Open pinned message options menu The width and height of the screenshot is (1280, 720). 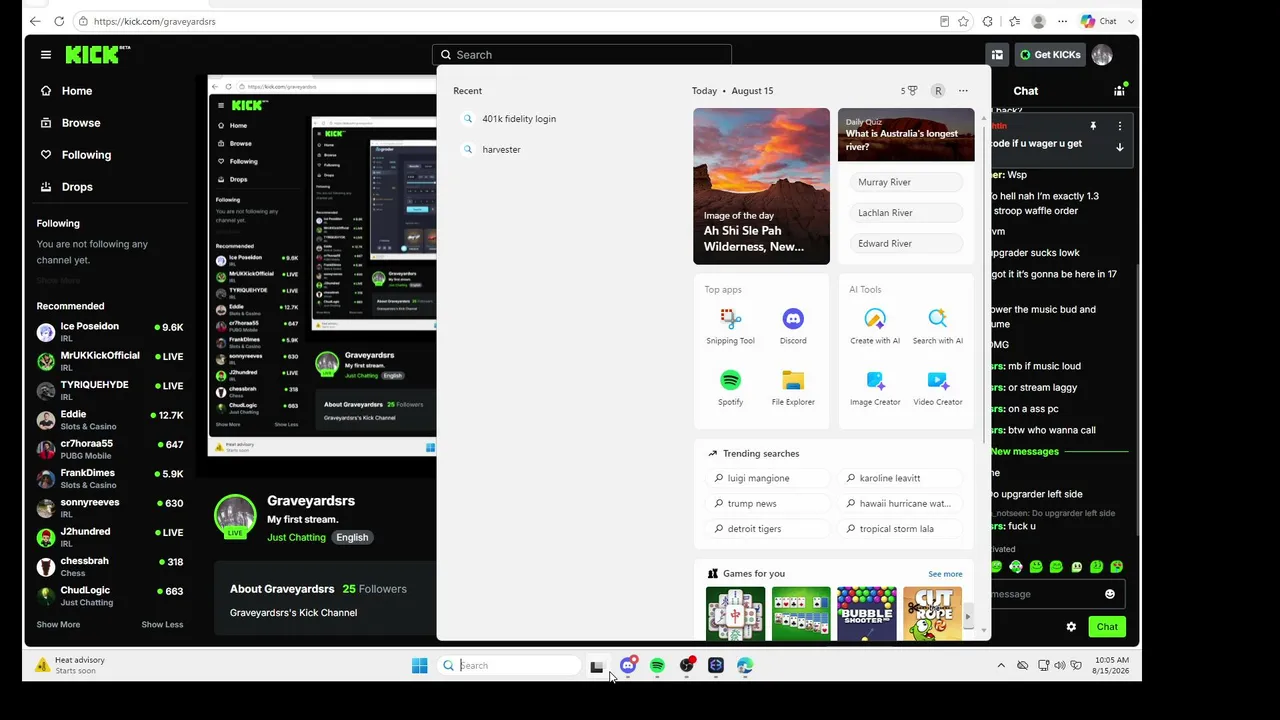tap(1120, 126)
